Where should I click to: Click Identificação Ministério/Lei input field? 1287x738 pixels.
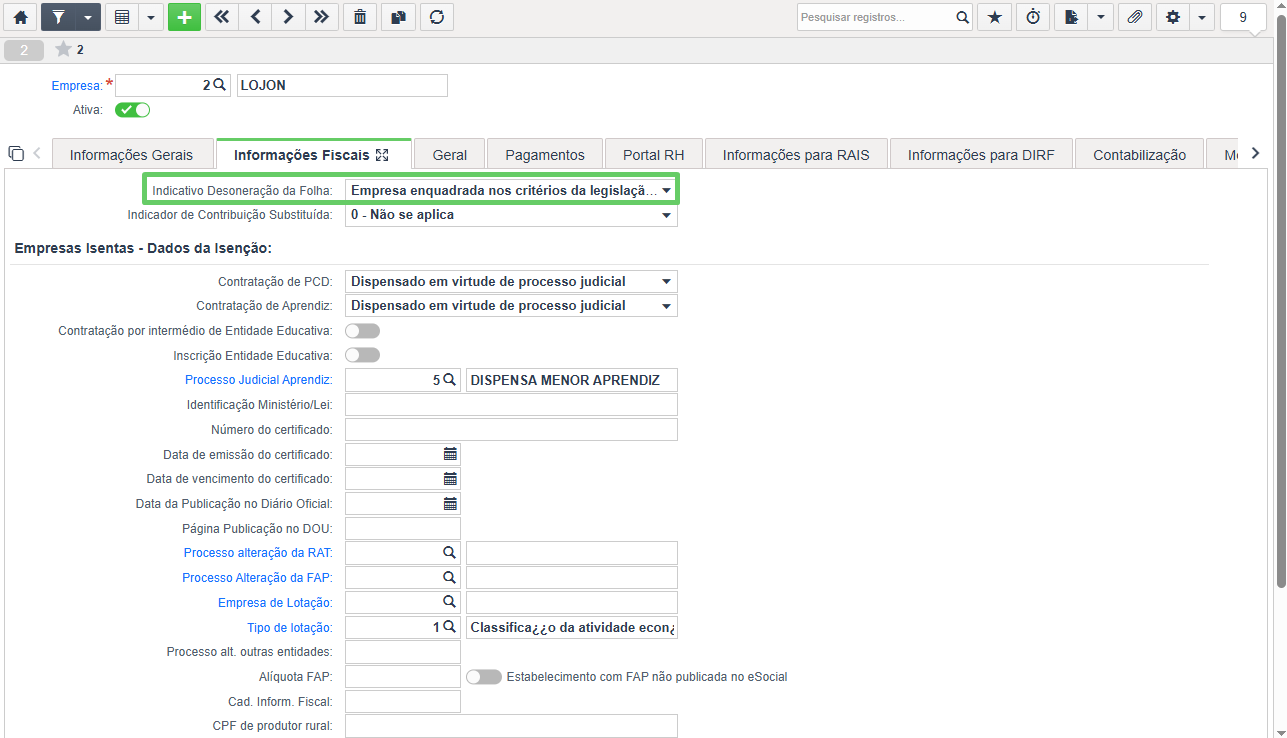tap(511, 405)
